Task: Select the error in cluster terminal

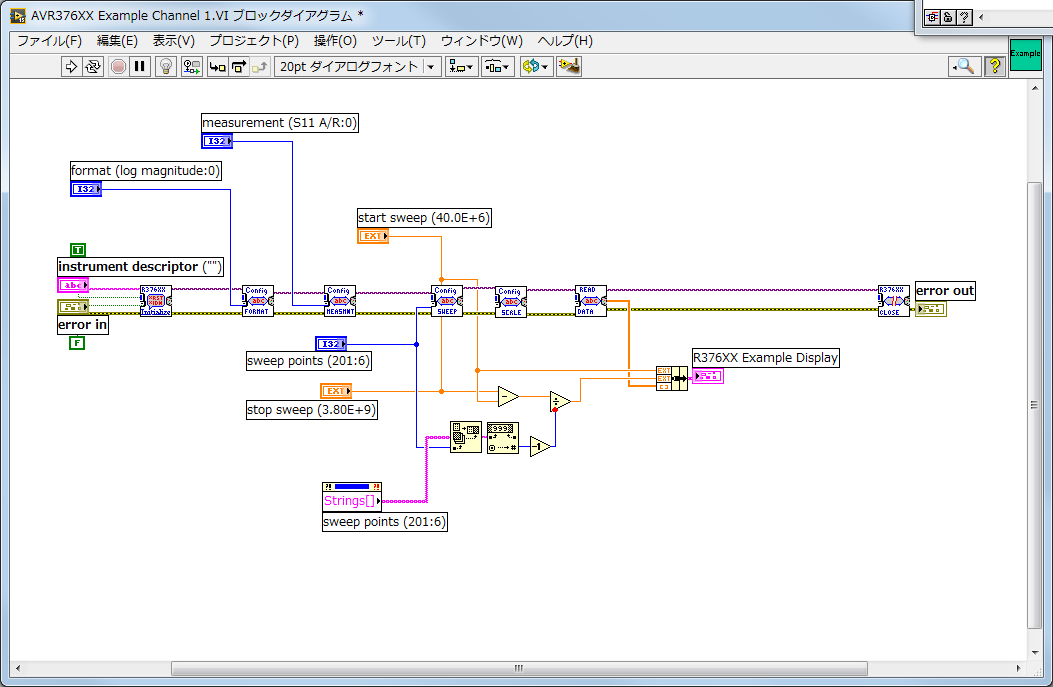Action: [x=73, y=307]
